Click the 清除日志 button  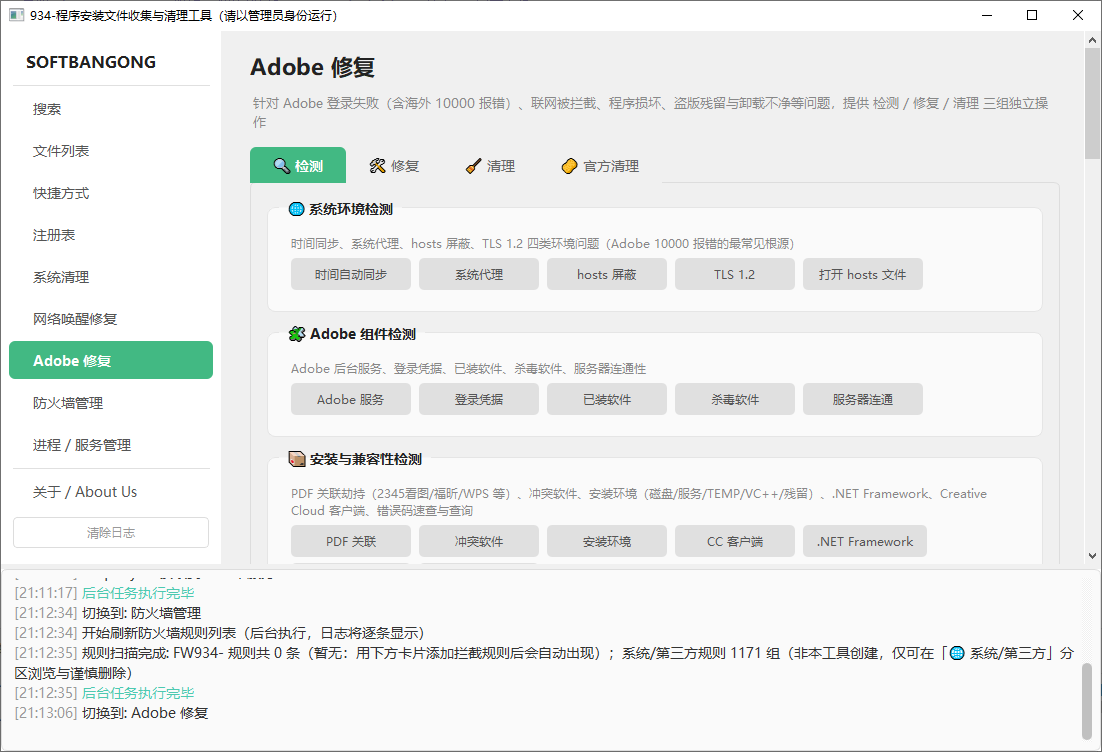point(111,533)
